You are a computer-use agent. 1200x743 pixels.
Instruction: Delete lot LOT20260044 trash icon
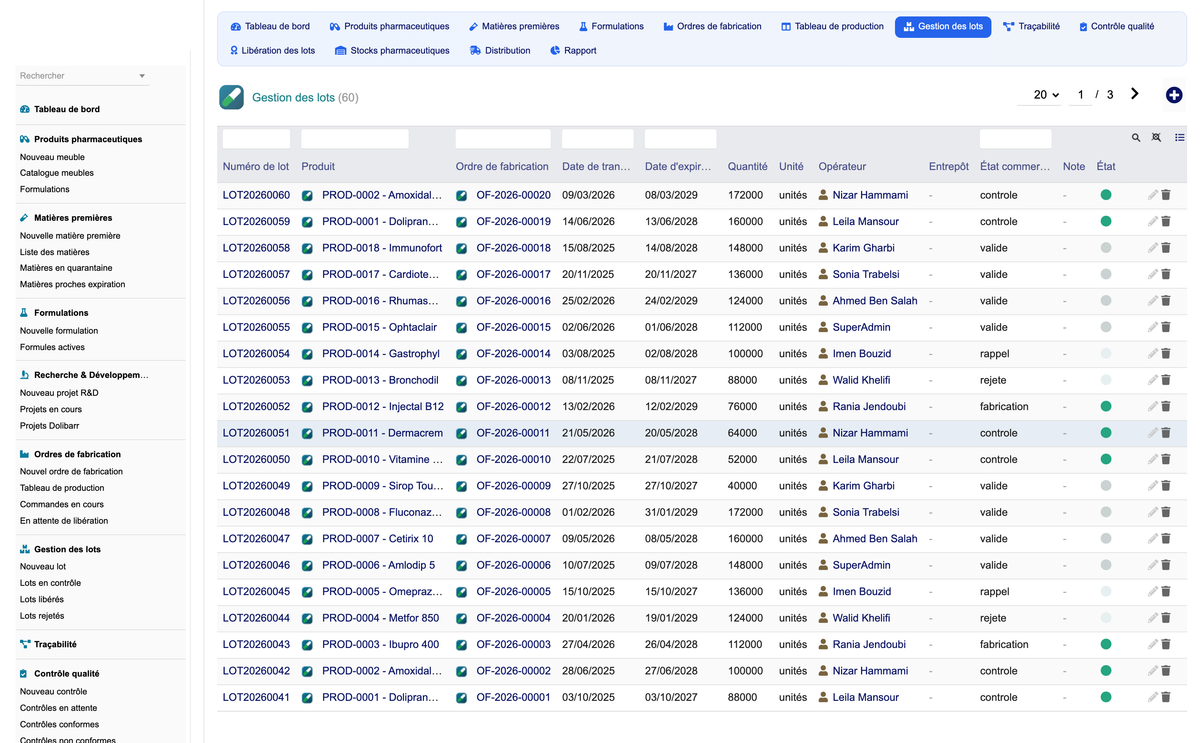point(1166,618)
